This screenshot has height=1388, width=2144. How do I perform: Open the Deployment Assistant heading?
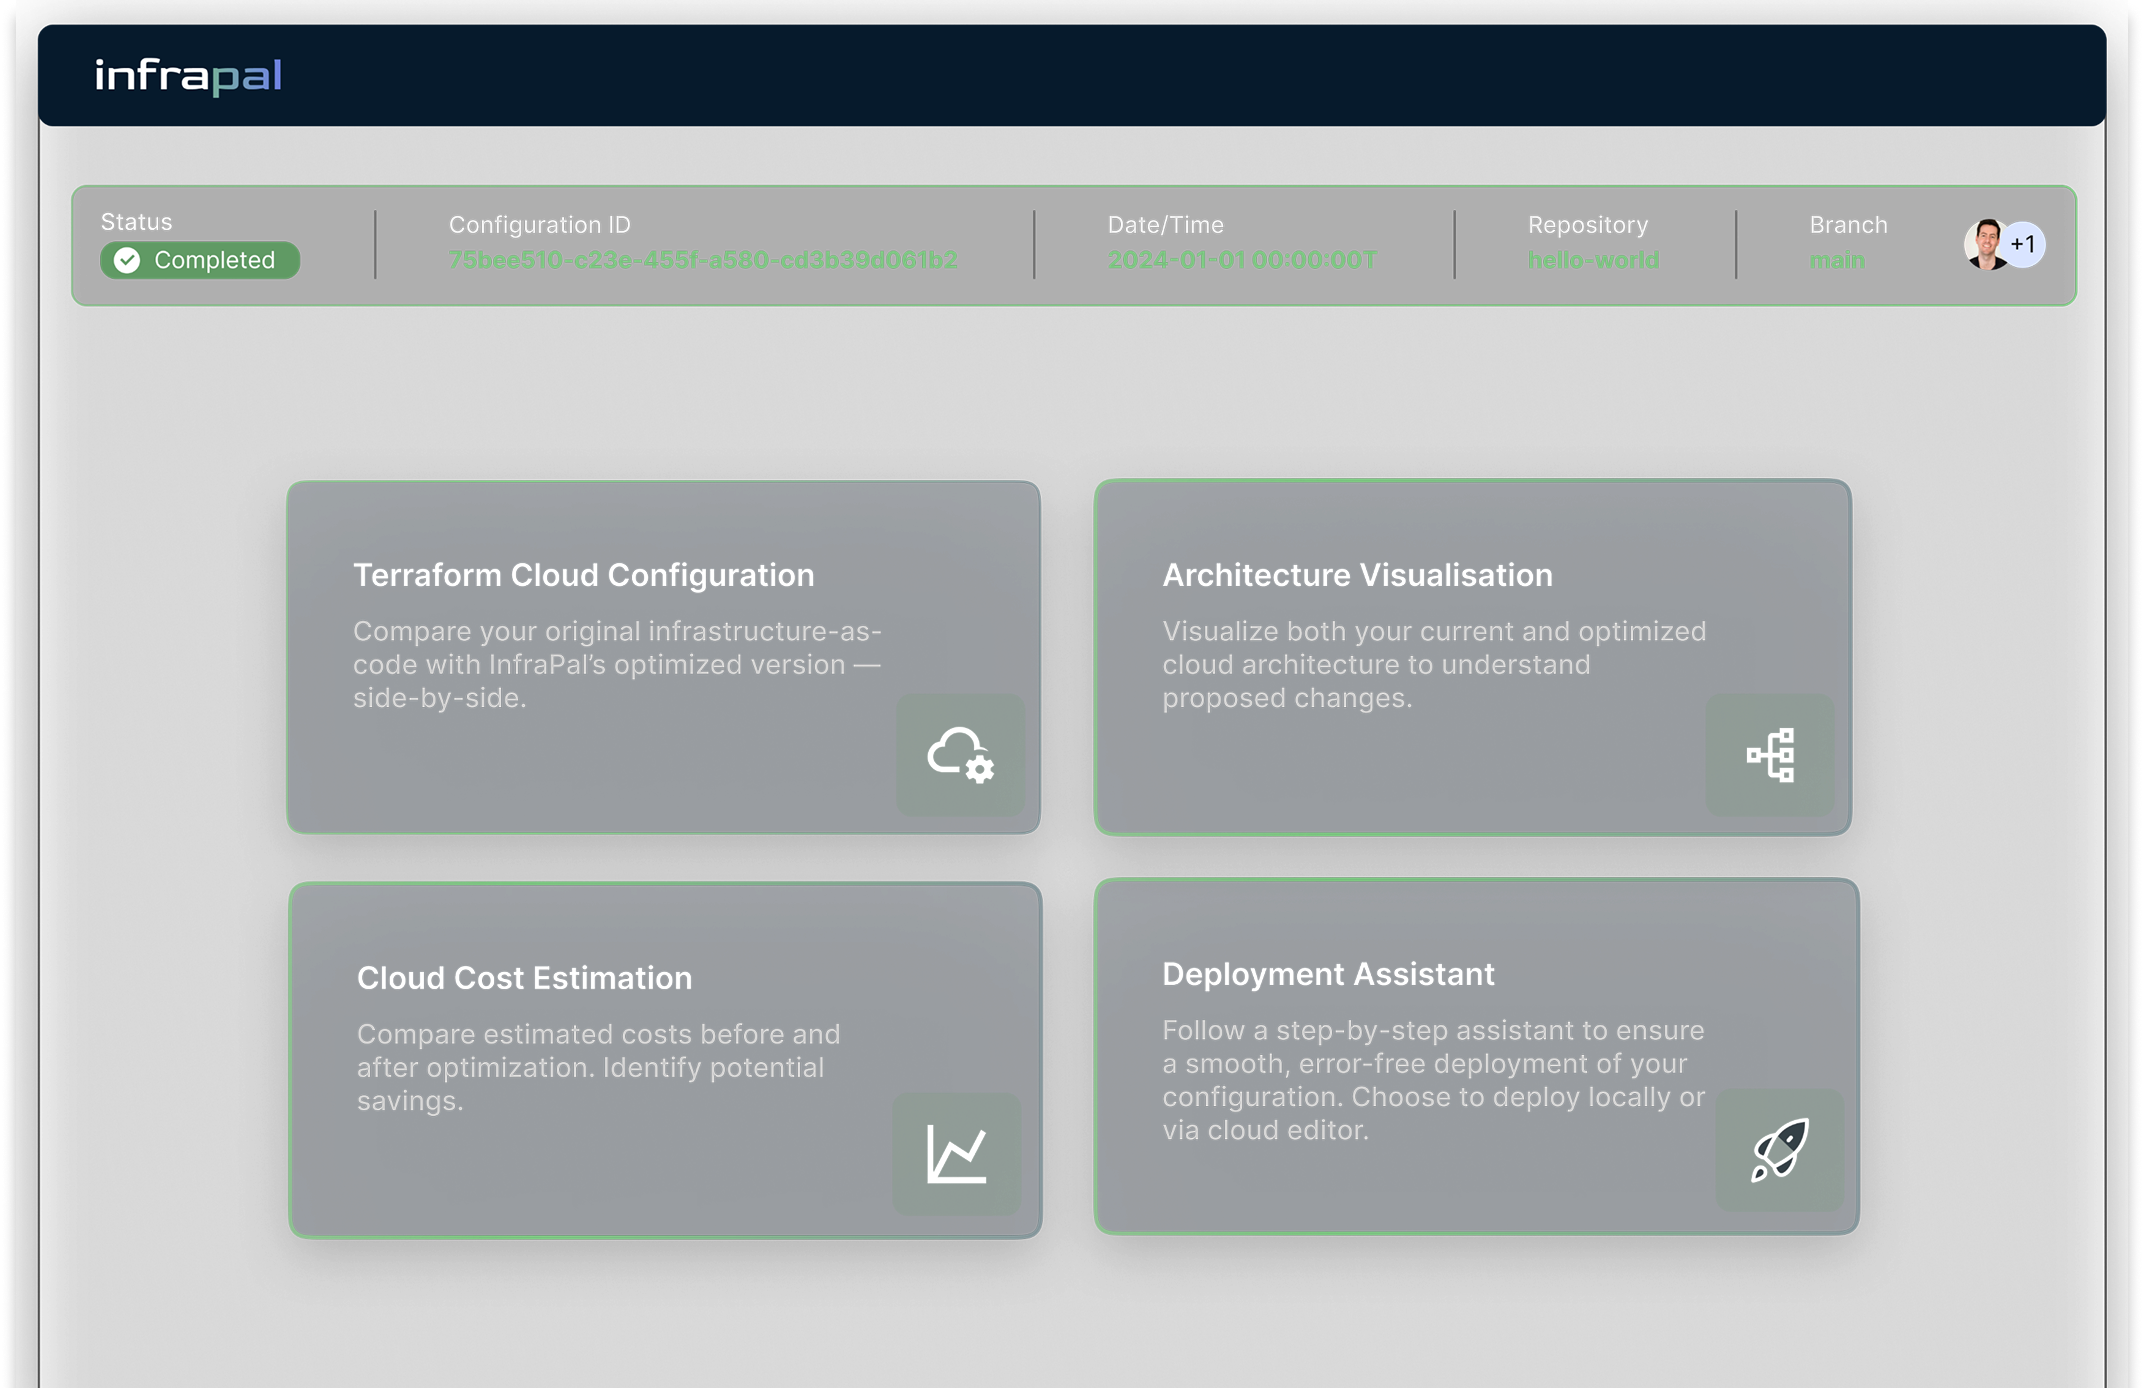(x=1328, y=974)
